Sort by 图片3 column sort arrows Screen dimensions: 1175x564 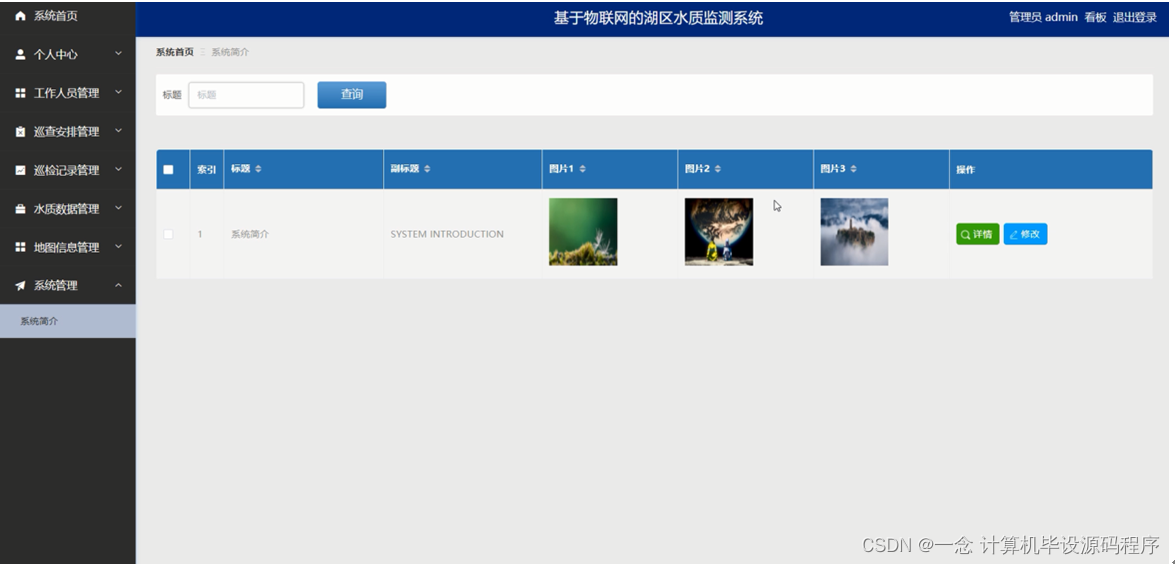[x=854, y=169]
